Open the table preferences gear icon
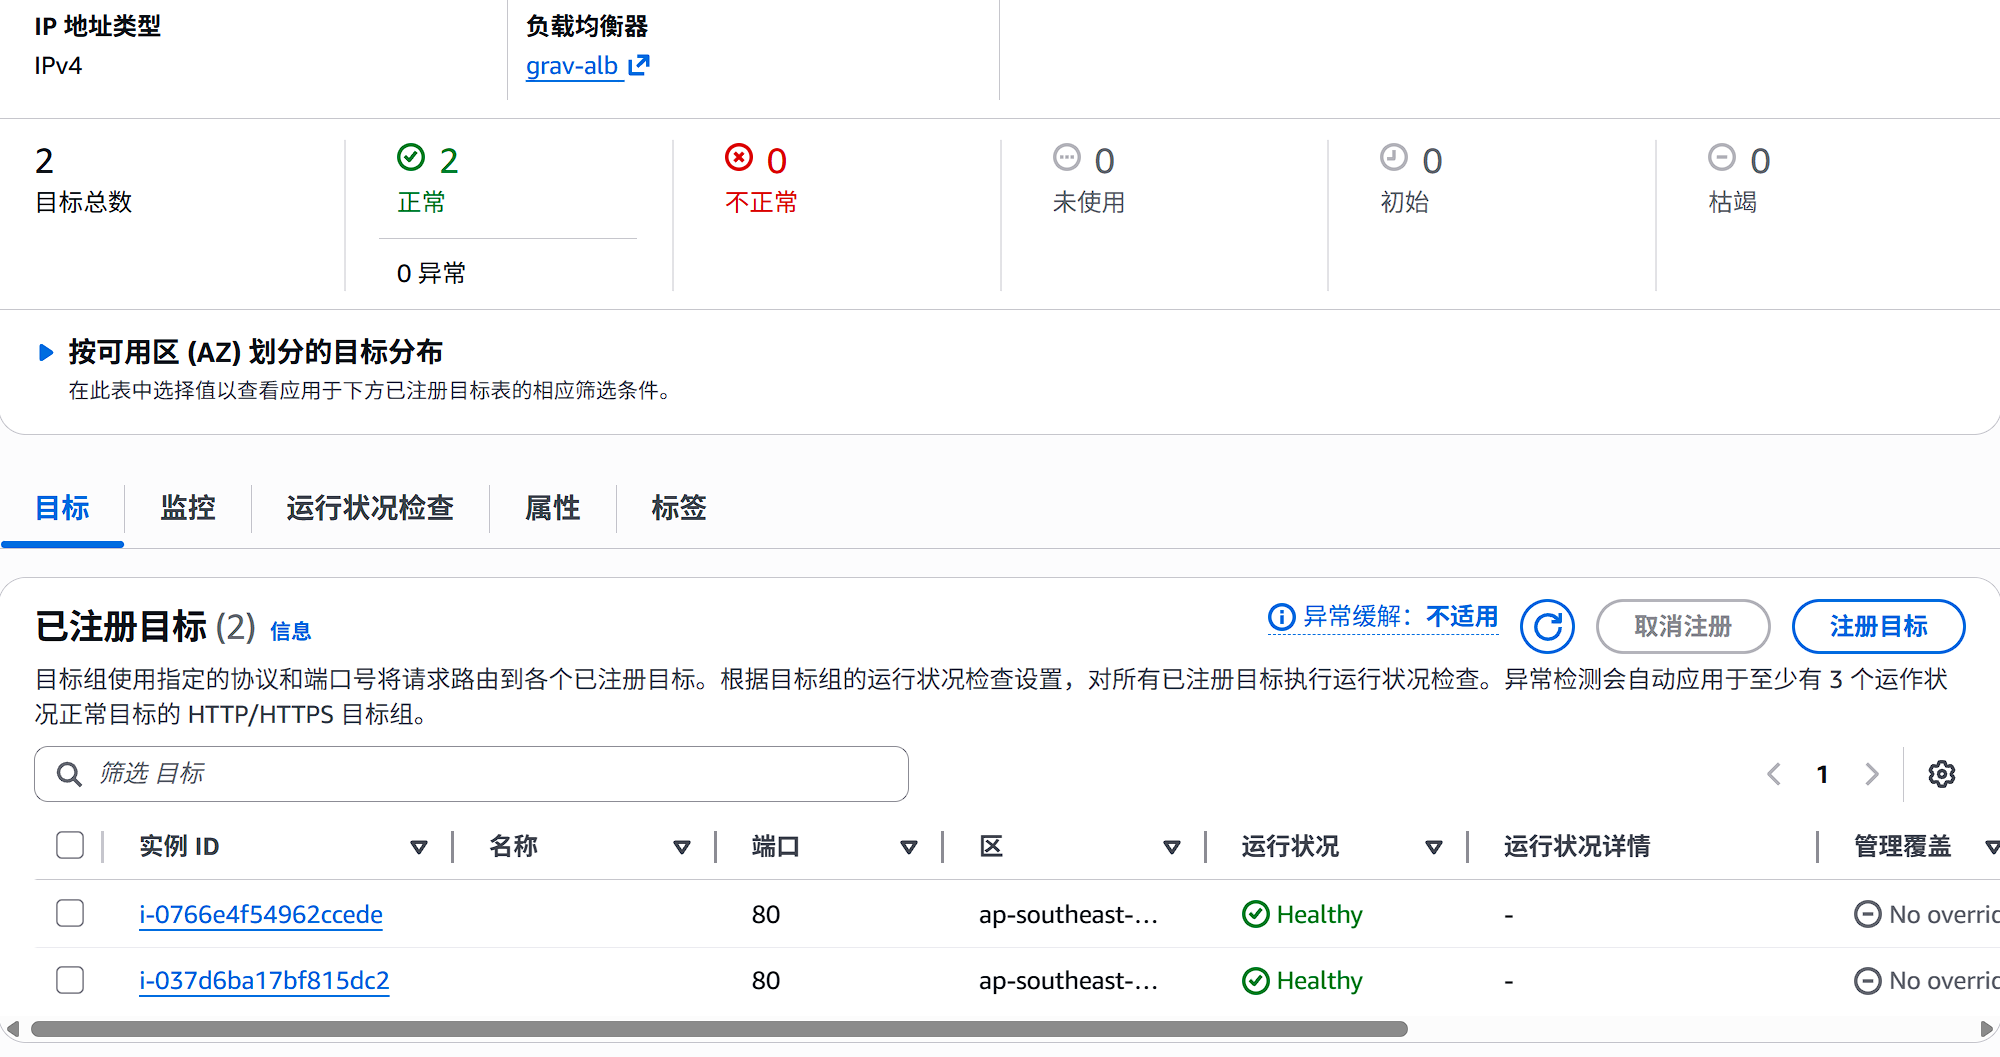This screenshot has height=1057, width=2000. coord(1941,773)
